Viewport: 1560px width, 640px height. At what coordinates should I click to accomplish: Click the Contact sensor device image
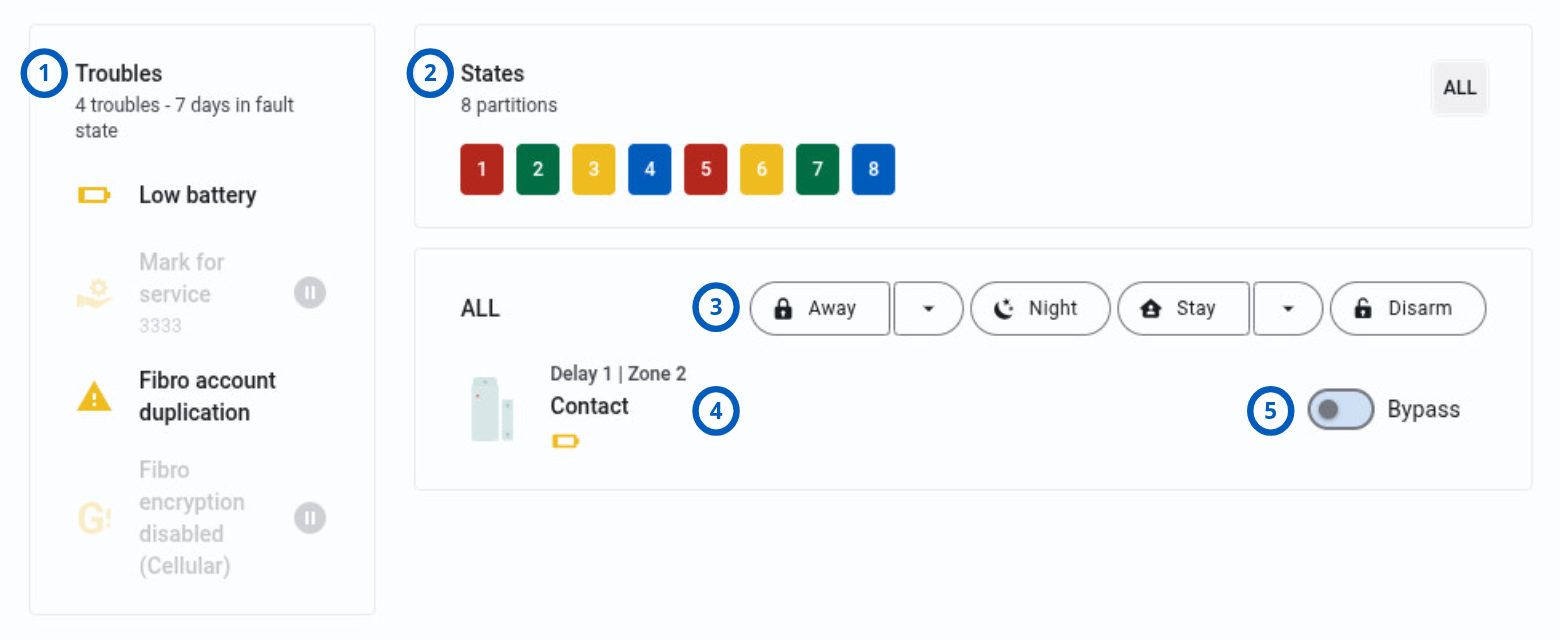[492, 409]
